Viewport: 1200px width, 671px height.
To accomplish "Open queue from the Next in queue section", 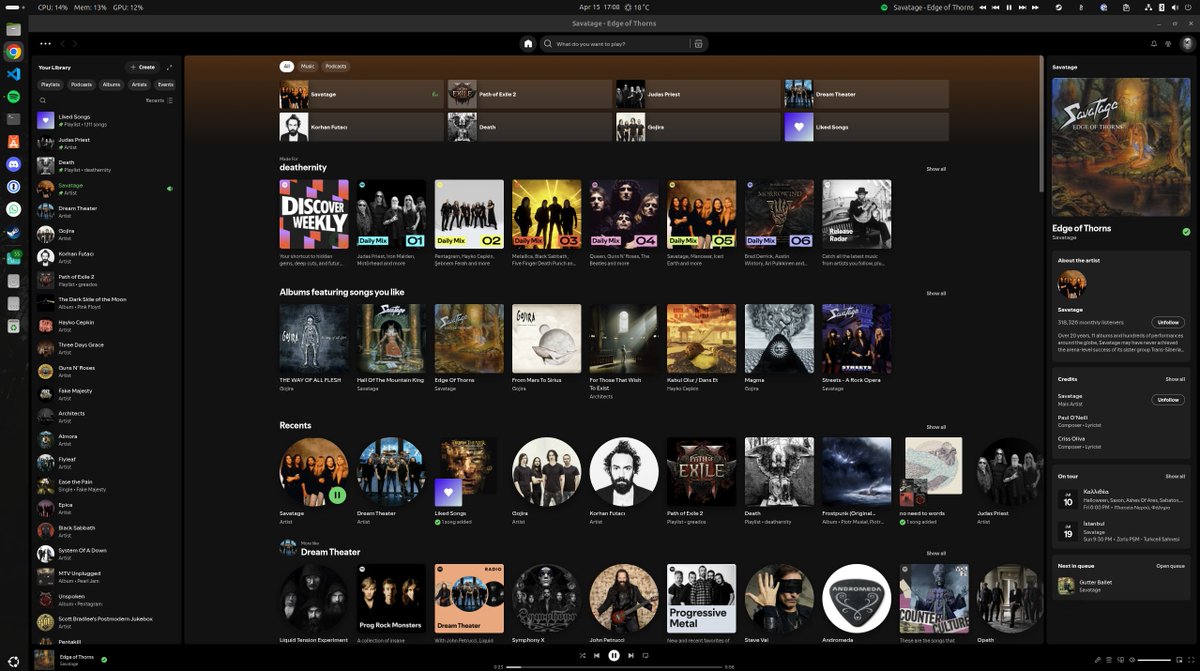I will pos(1171,566).
